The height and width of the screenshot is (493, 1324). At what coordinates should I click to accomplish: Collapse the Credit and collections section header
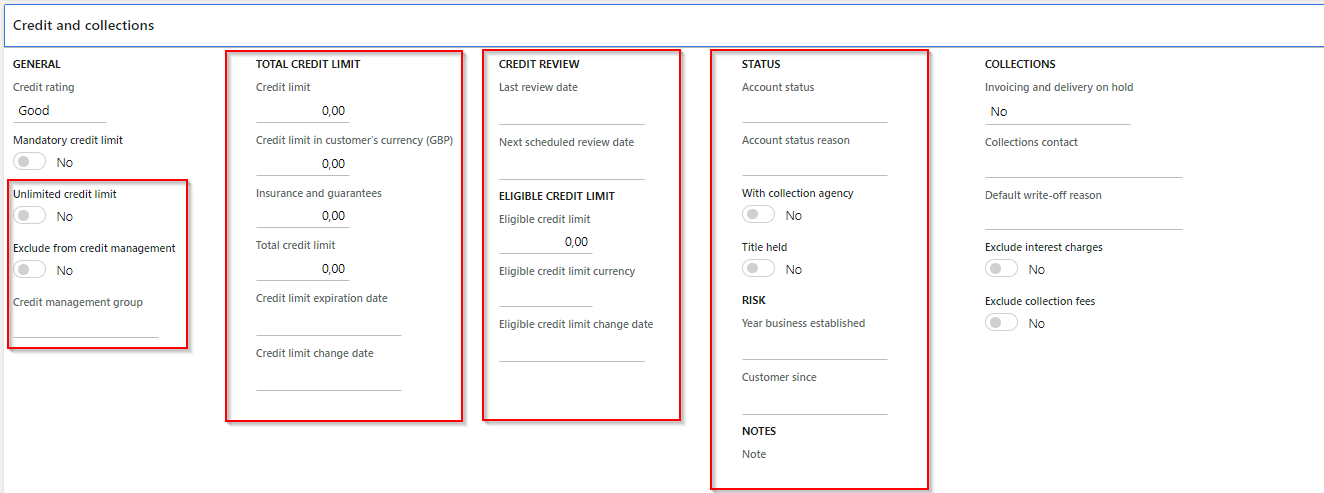click(84, 26)
